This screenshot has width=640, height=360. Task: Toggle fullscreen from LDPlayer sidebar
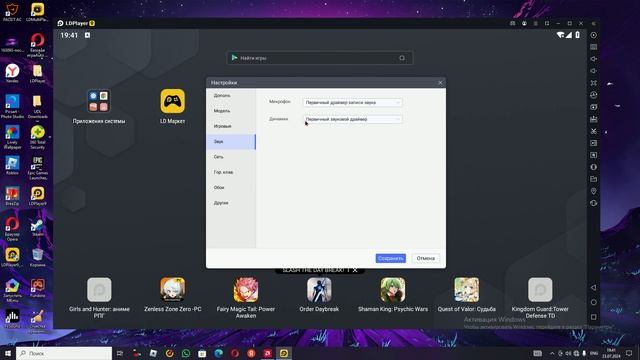(593, 83)
